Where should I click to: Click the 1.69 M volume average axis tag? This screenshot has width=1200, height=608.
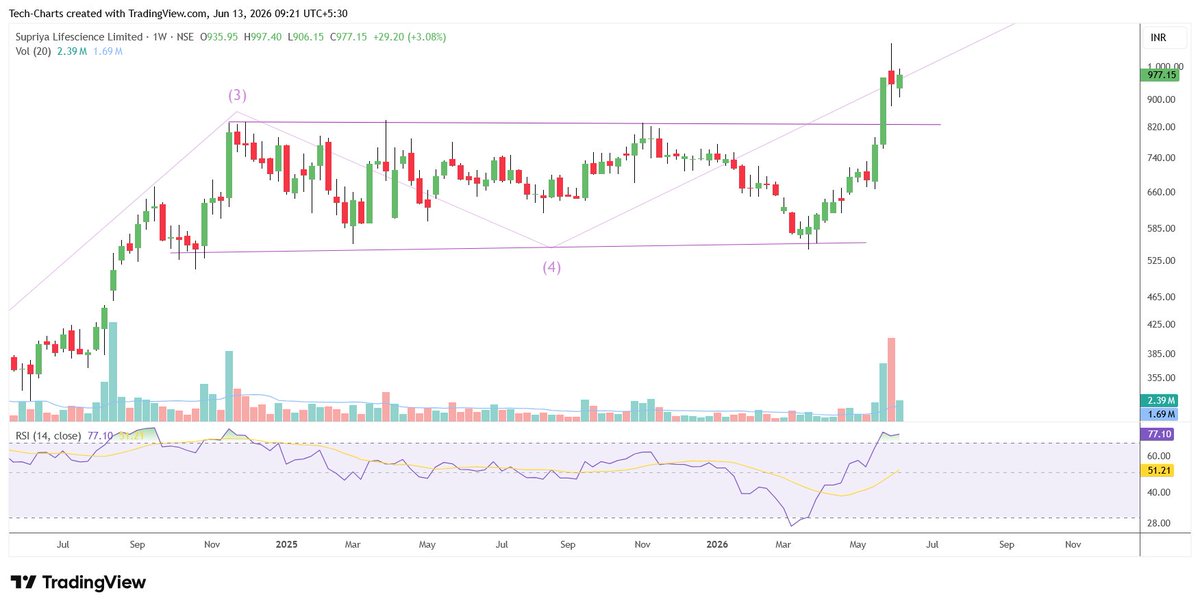(1159, 414)
